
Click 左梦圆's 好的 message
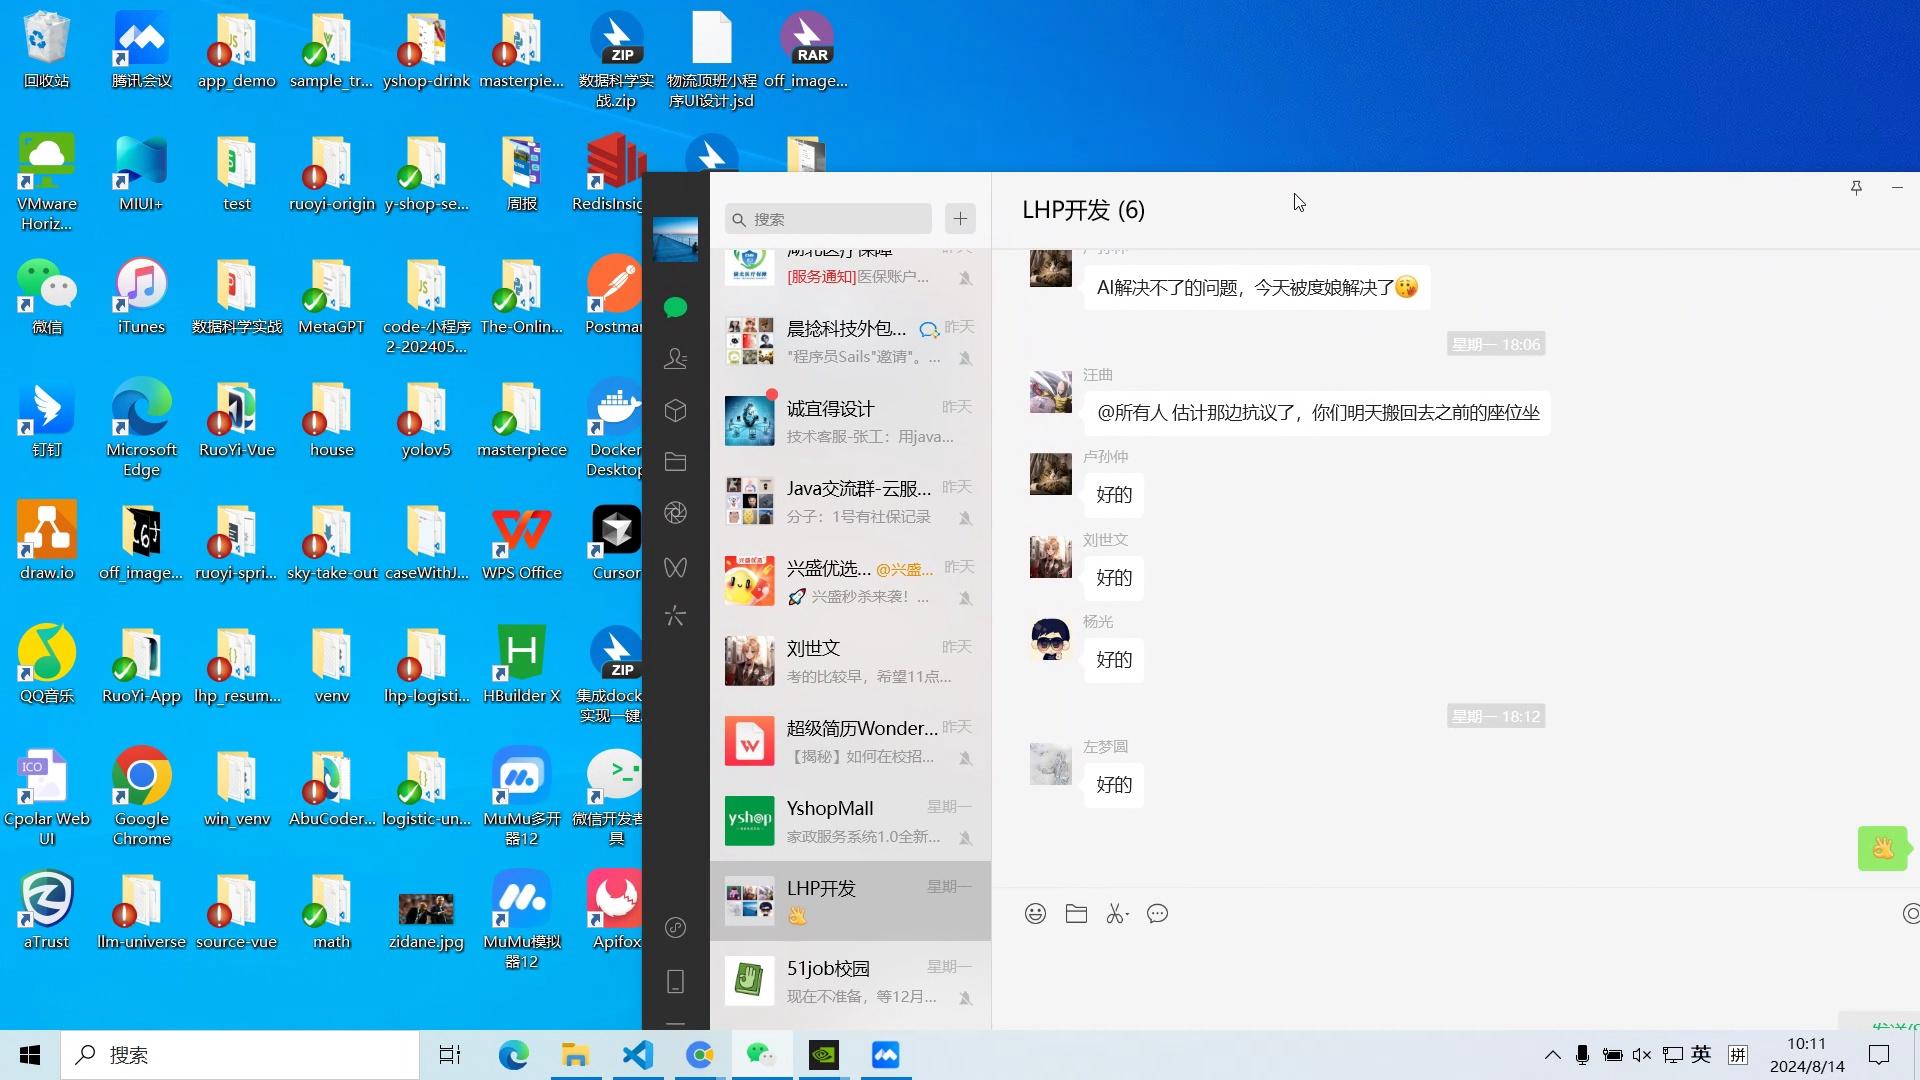[x=1114, y=785]
